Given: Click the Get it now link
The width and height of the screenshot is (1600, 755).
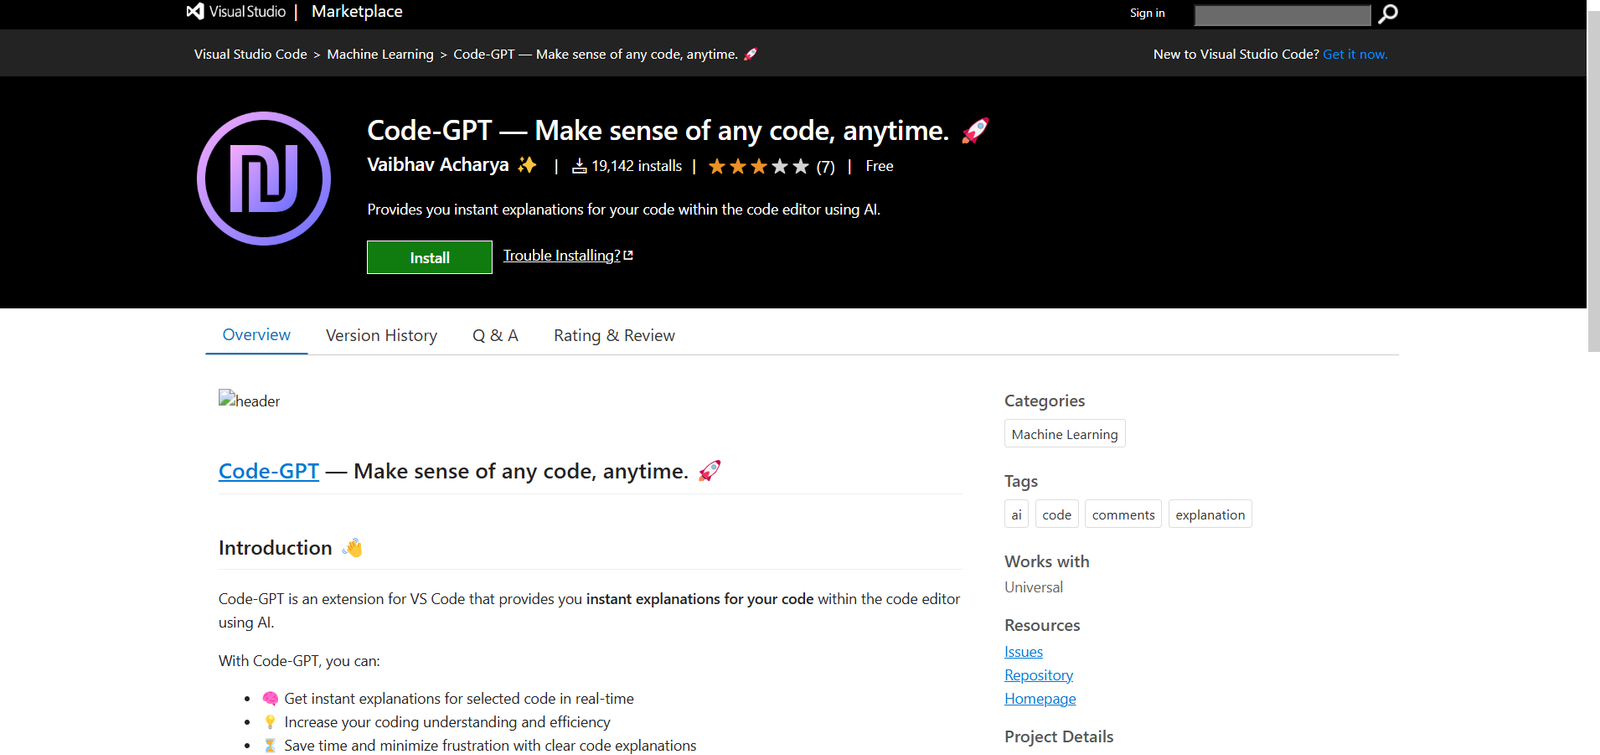Looking at the screenshot, I should pyautogui.click(x=1355, y=54).
